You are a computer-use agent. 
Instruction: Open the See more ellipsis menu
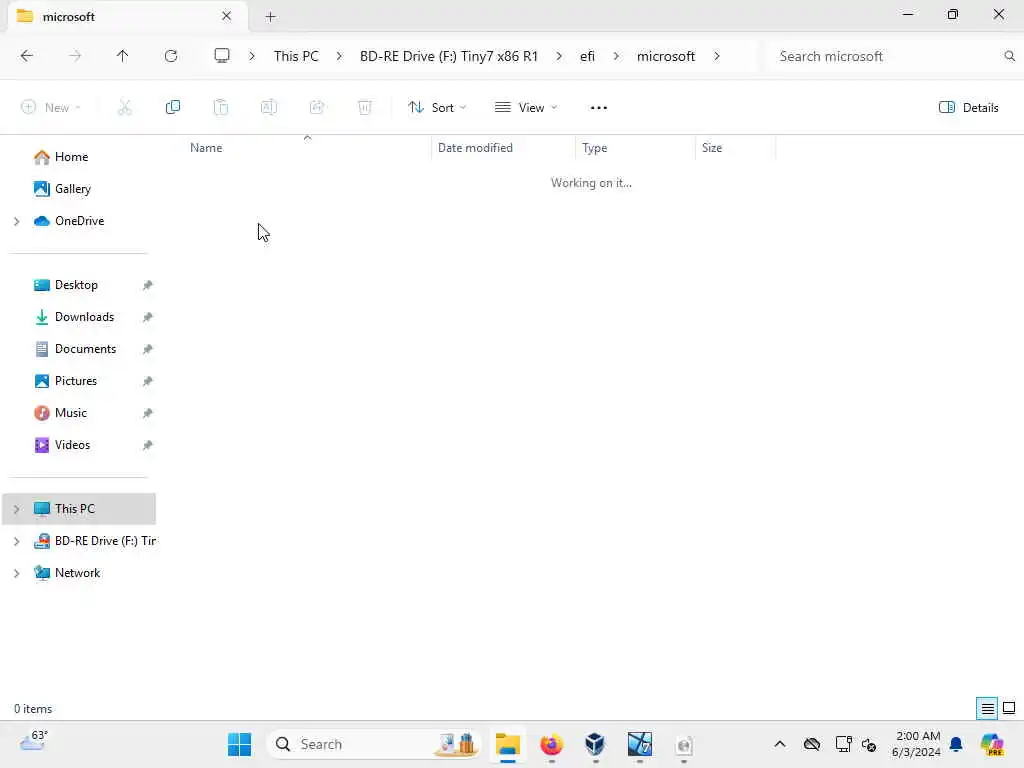click(x=598, y=108)
